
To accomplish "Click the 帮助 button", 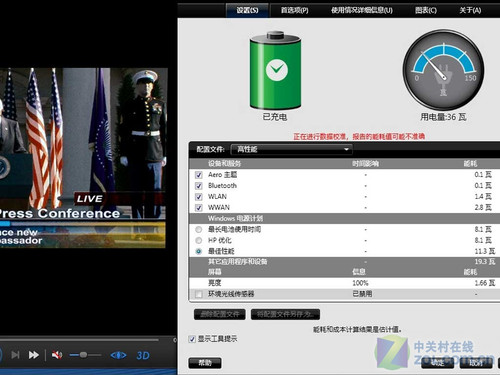I will [205, 363].
